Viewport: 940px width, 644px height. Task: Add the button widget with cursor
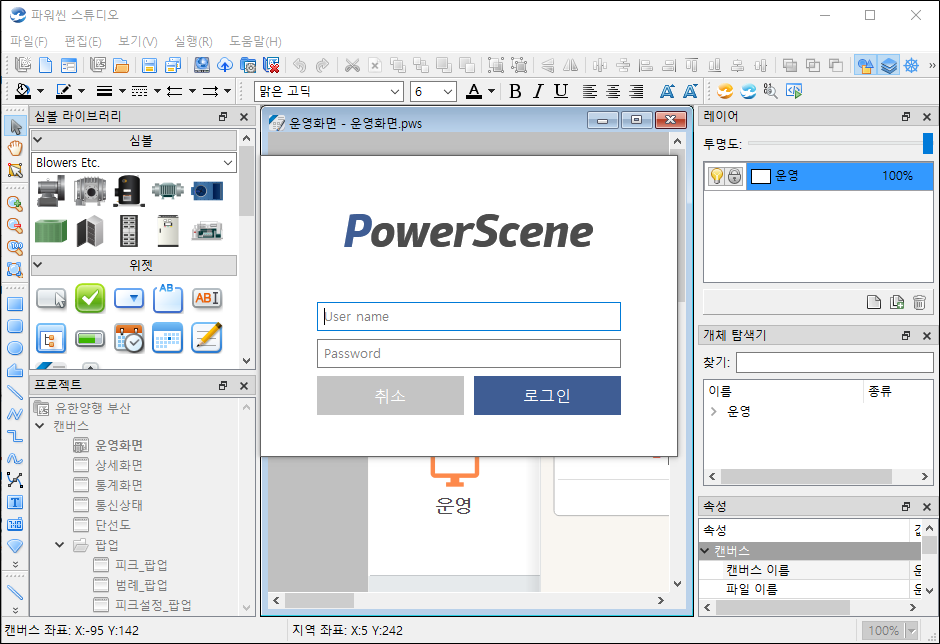pos(52,298)
